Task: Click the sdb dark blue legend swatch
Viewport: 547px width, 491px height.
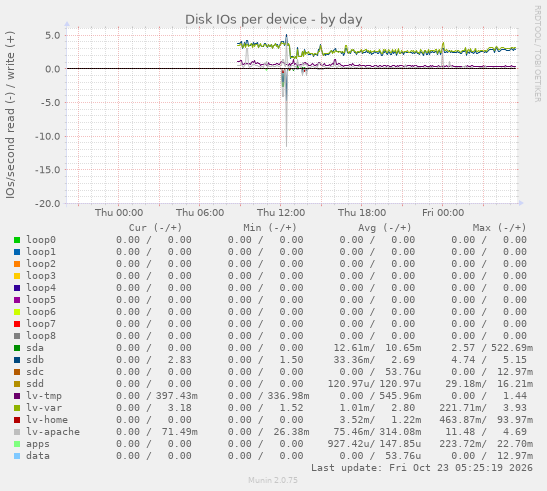Action: coord(17,360)
